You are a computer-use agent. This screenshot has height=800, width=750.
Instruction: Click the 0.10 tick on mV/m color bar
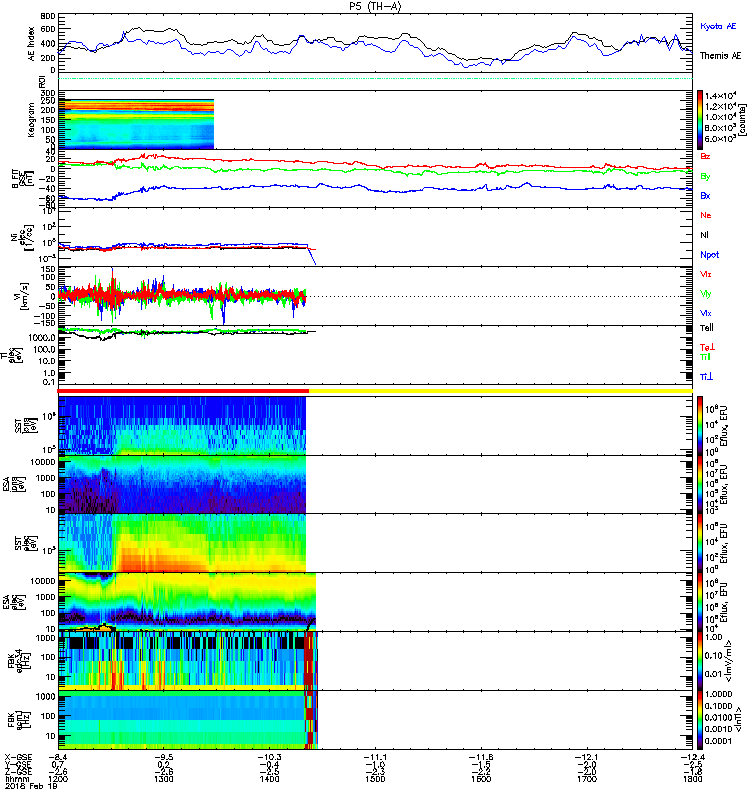coord(713,656)
